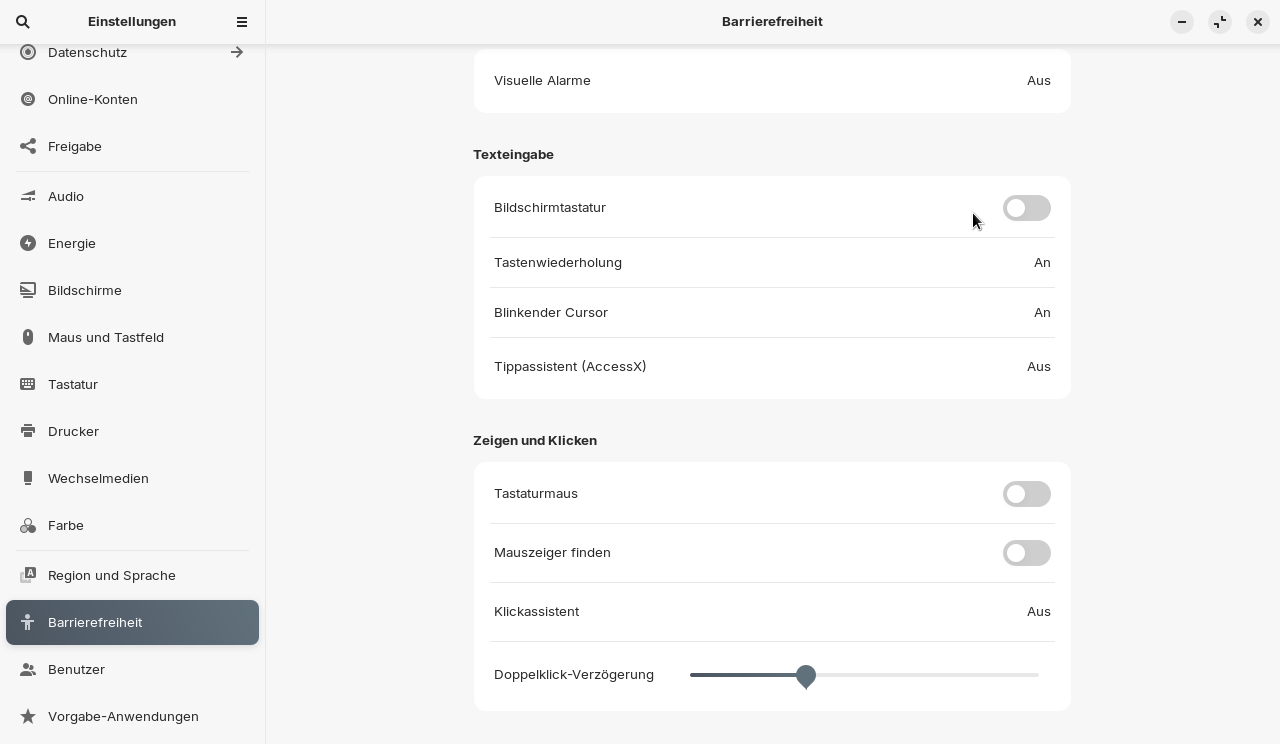Open the Tippassistent (AccessX) settings row
Viewport: 1280px width, 744px height.
771,367
